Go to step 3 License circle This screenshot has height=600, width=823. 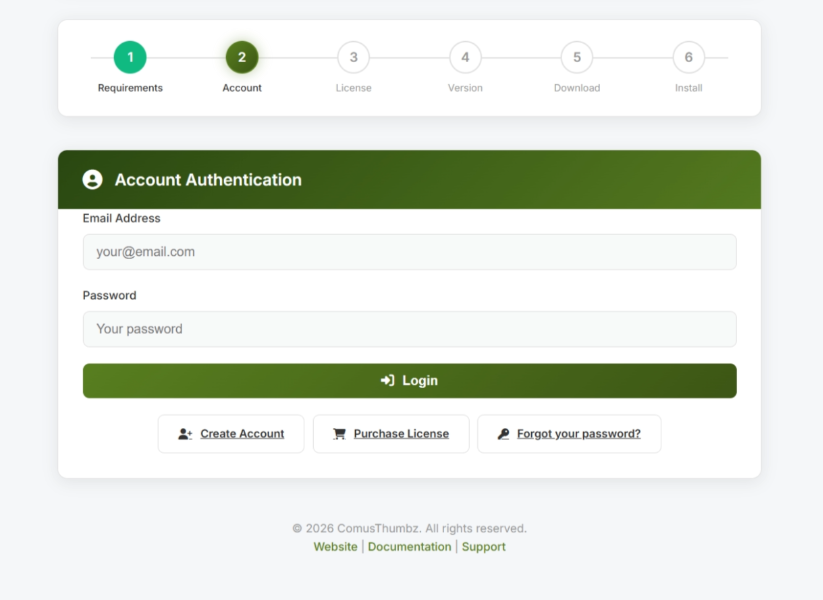(x=353, y=58)
